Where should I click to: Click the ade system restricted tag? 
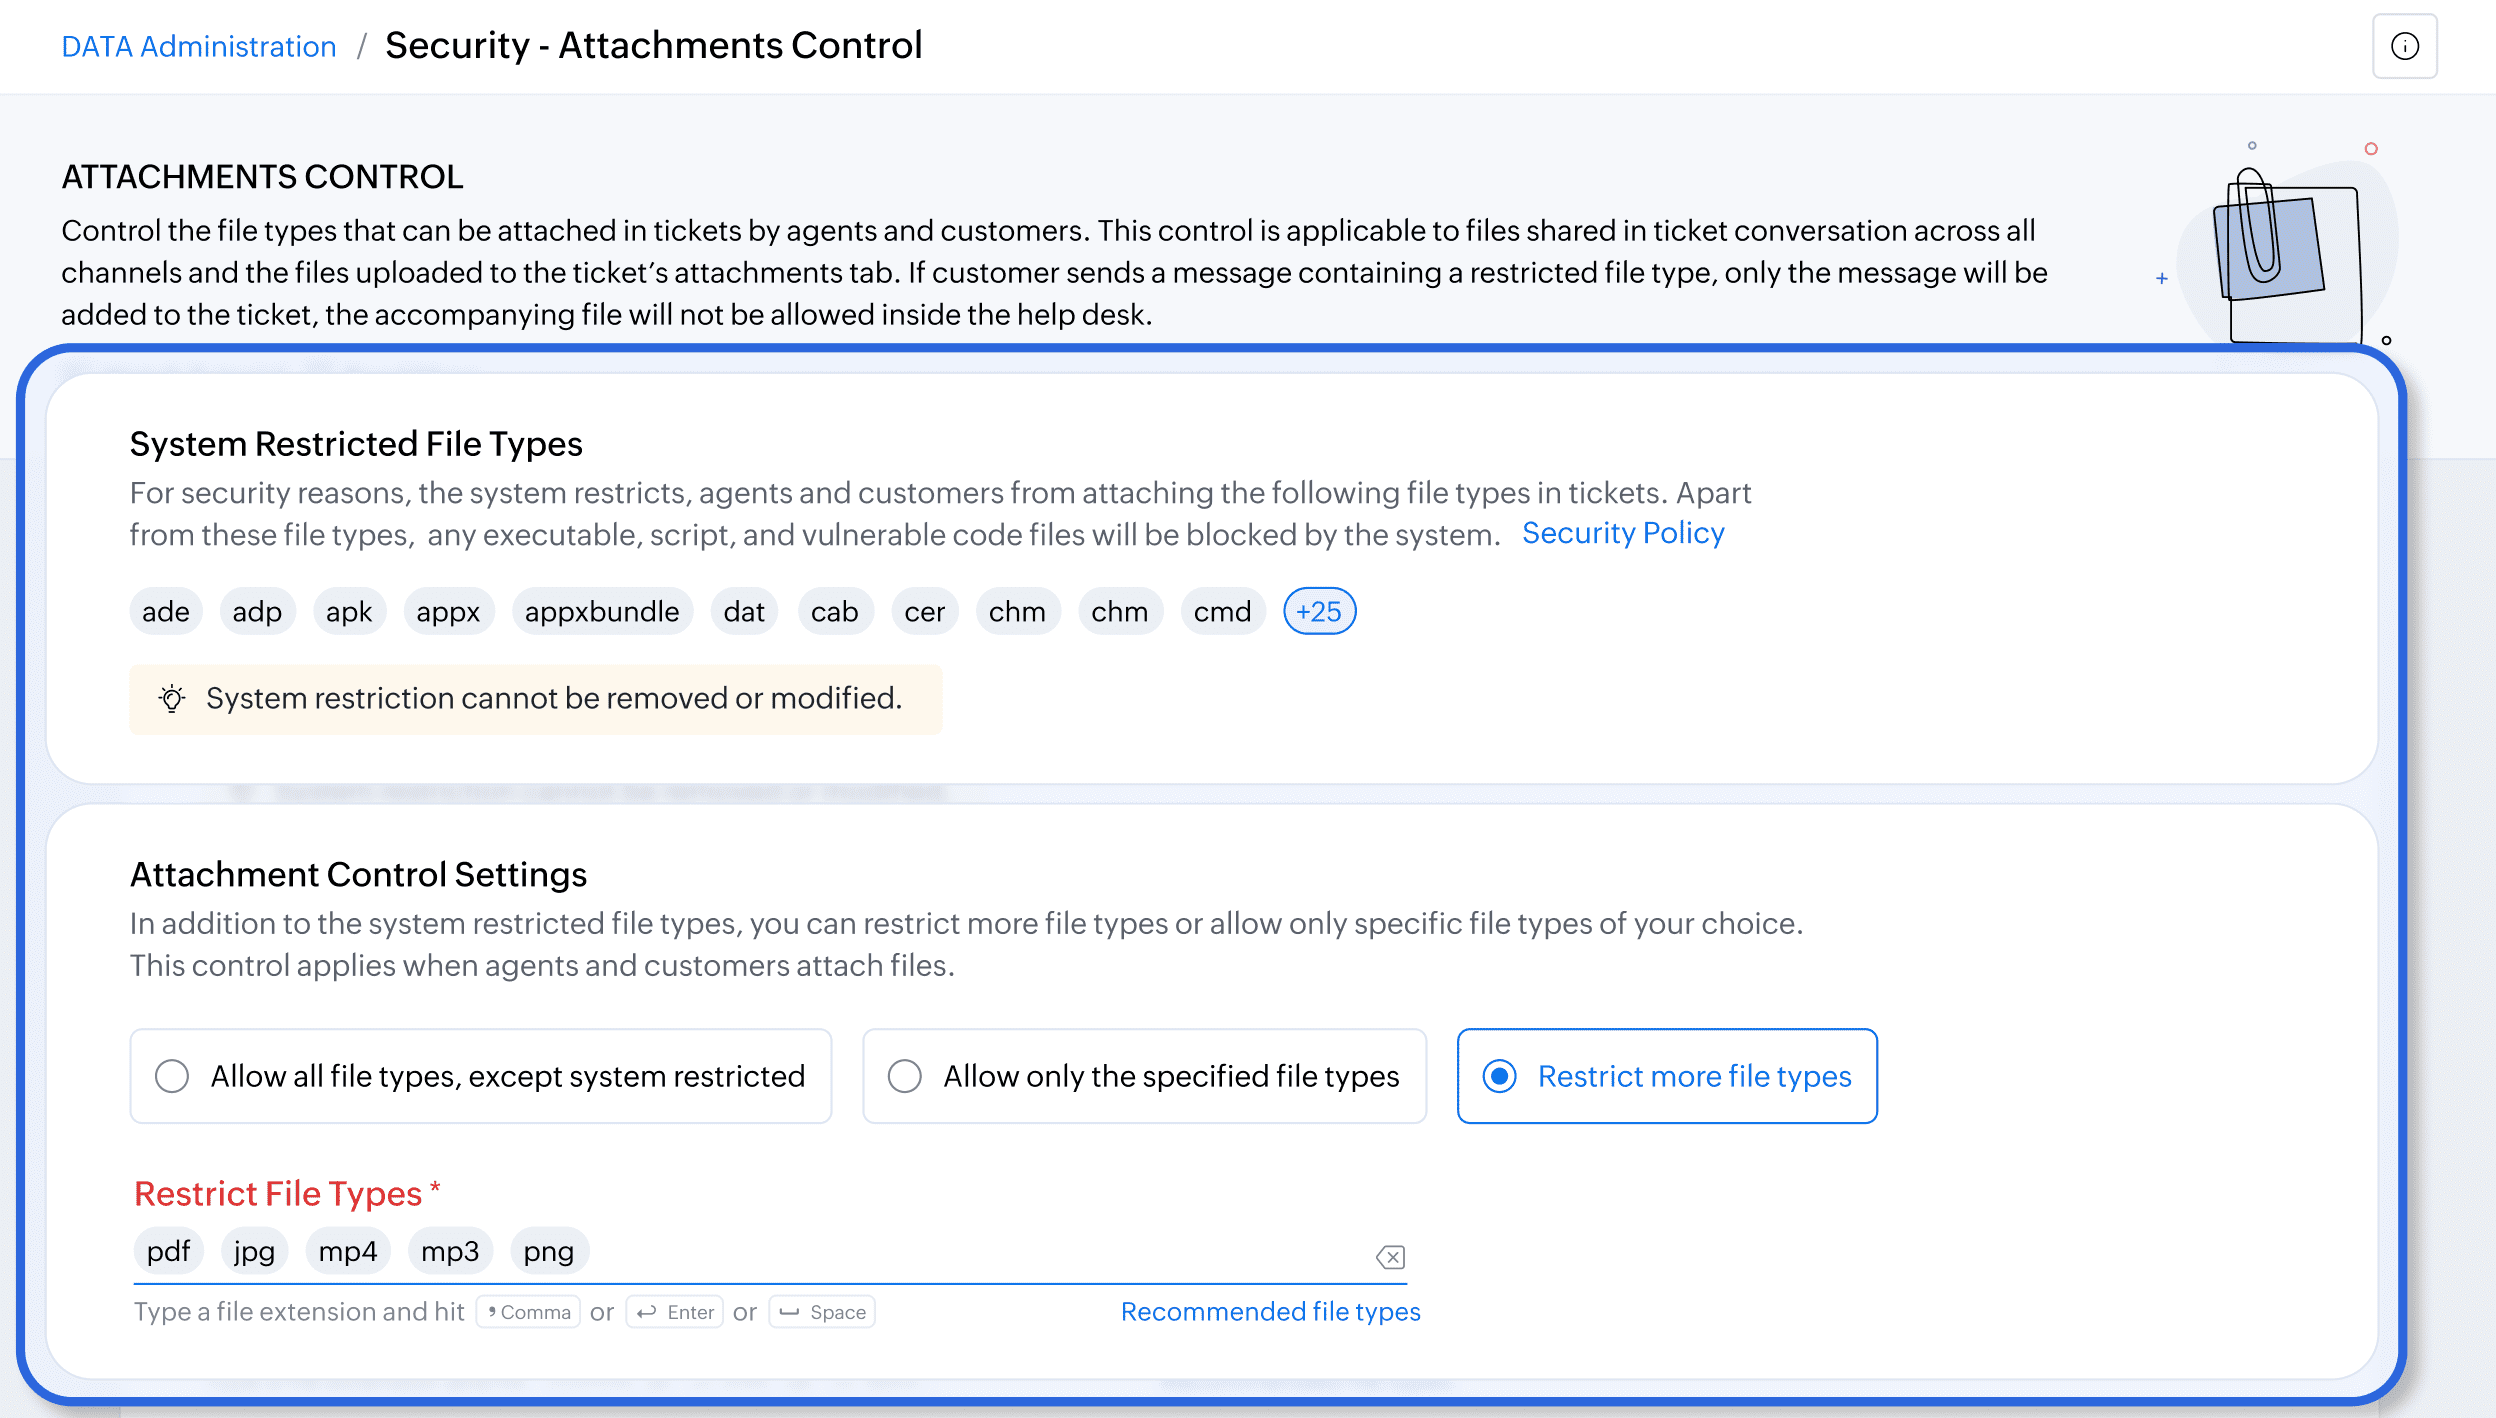(165, 612)
